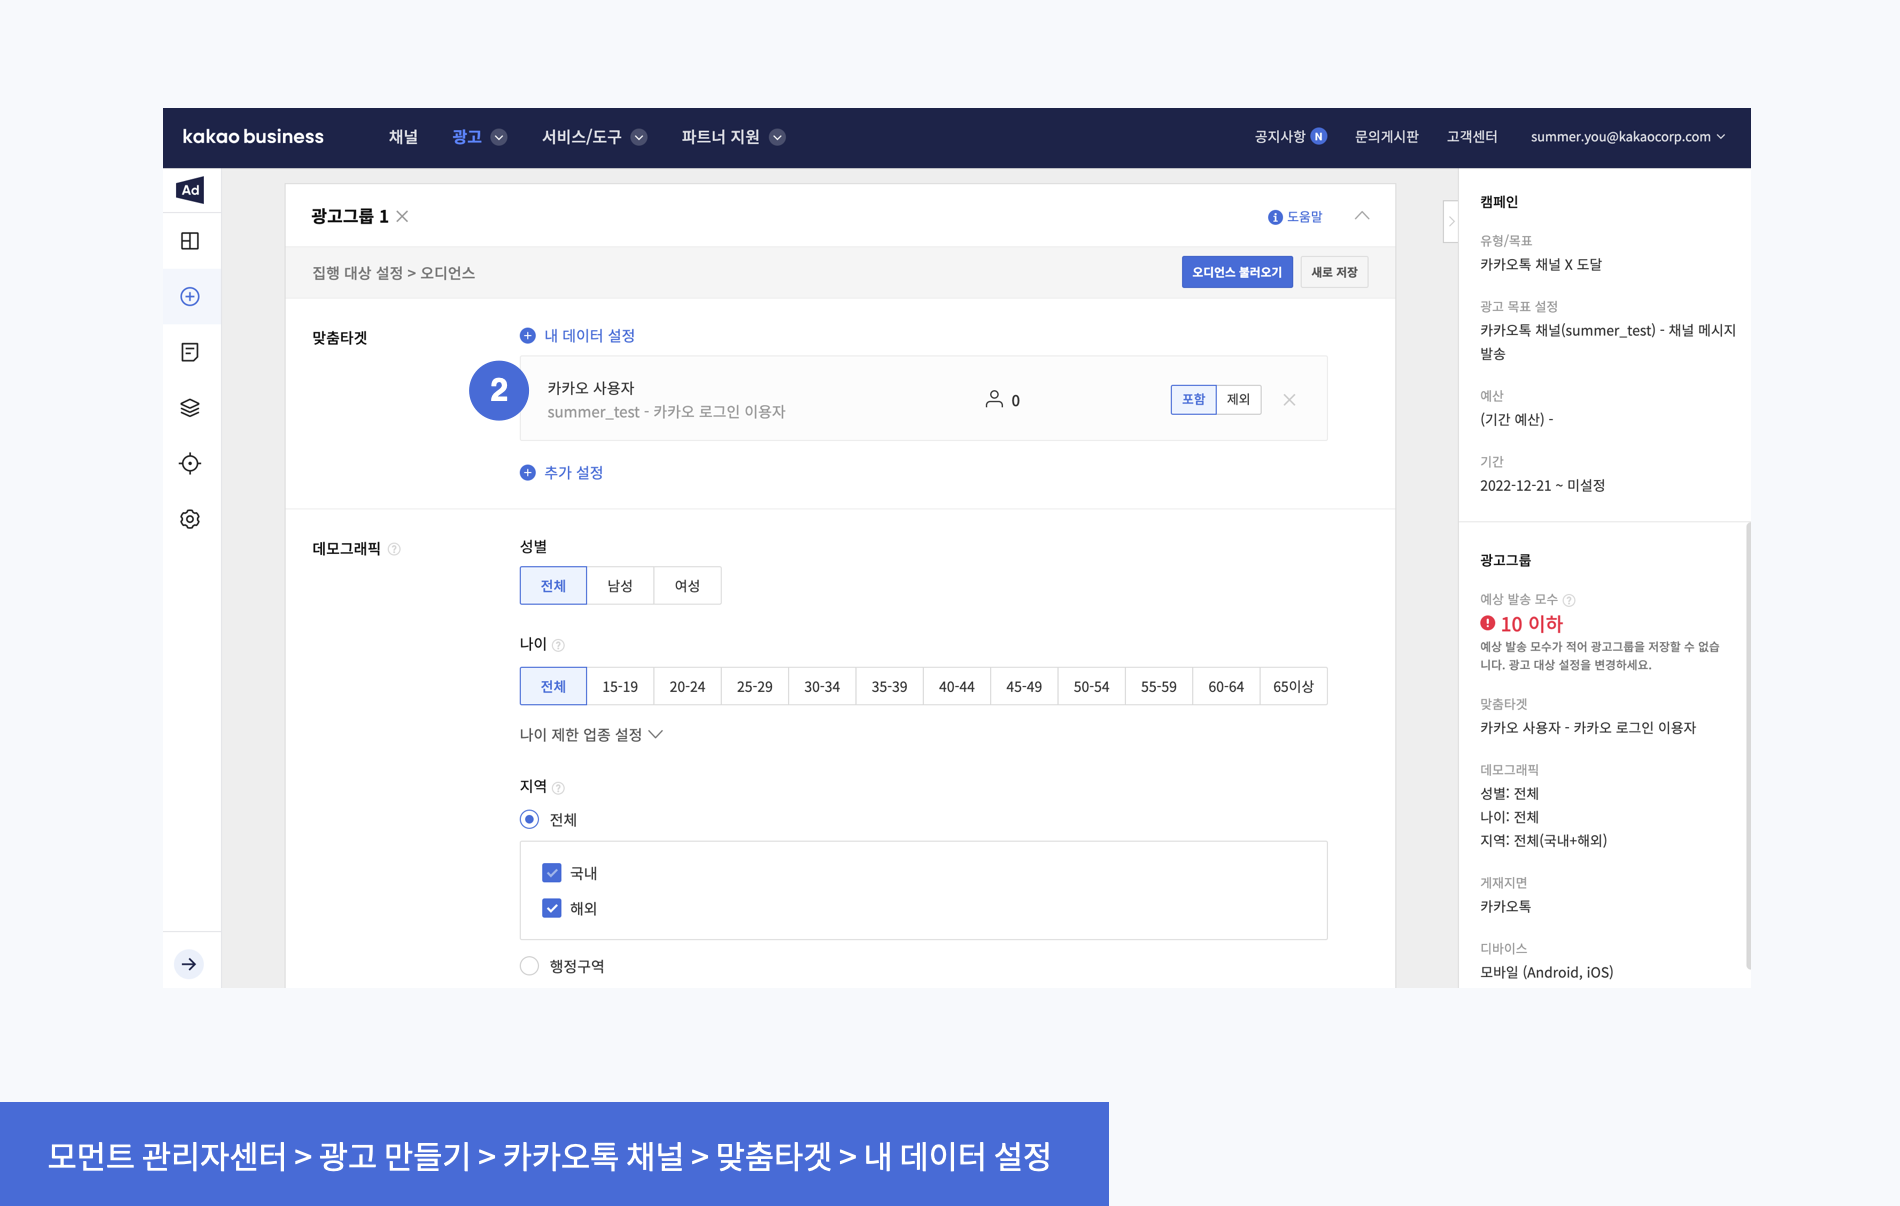Collapse the 광고그룹 1 panel
The width and height of the screenshot is (1900, 1206).
coord(1362,216)
